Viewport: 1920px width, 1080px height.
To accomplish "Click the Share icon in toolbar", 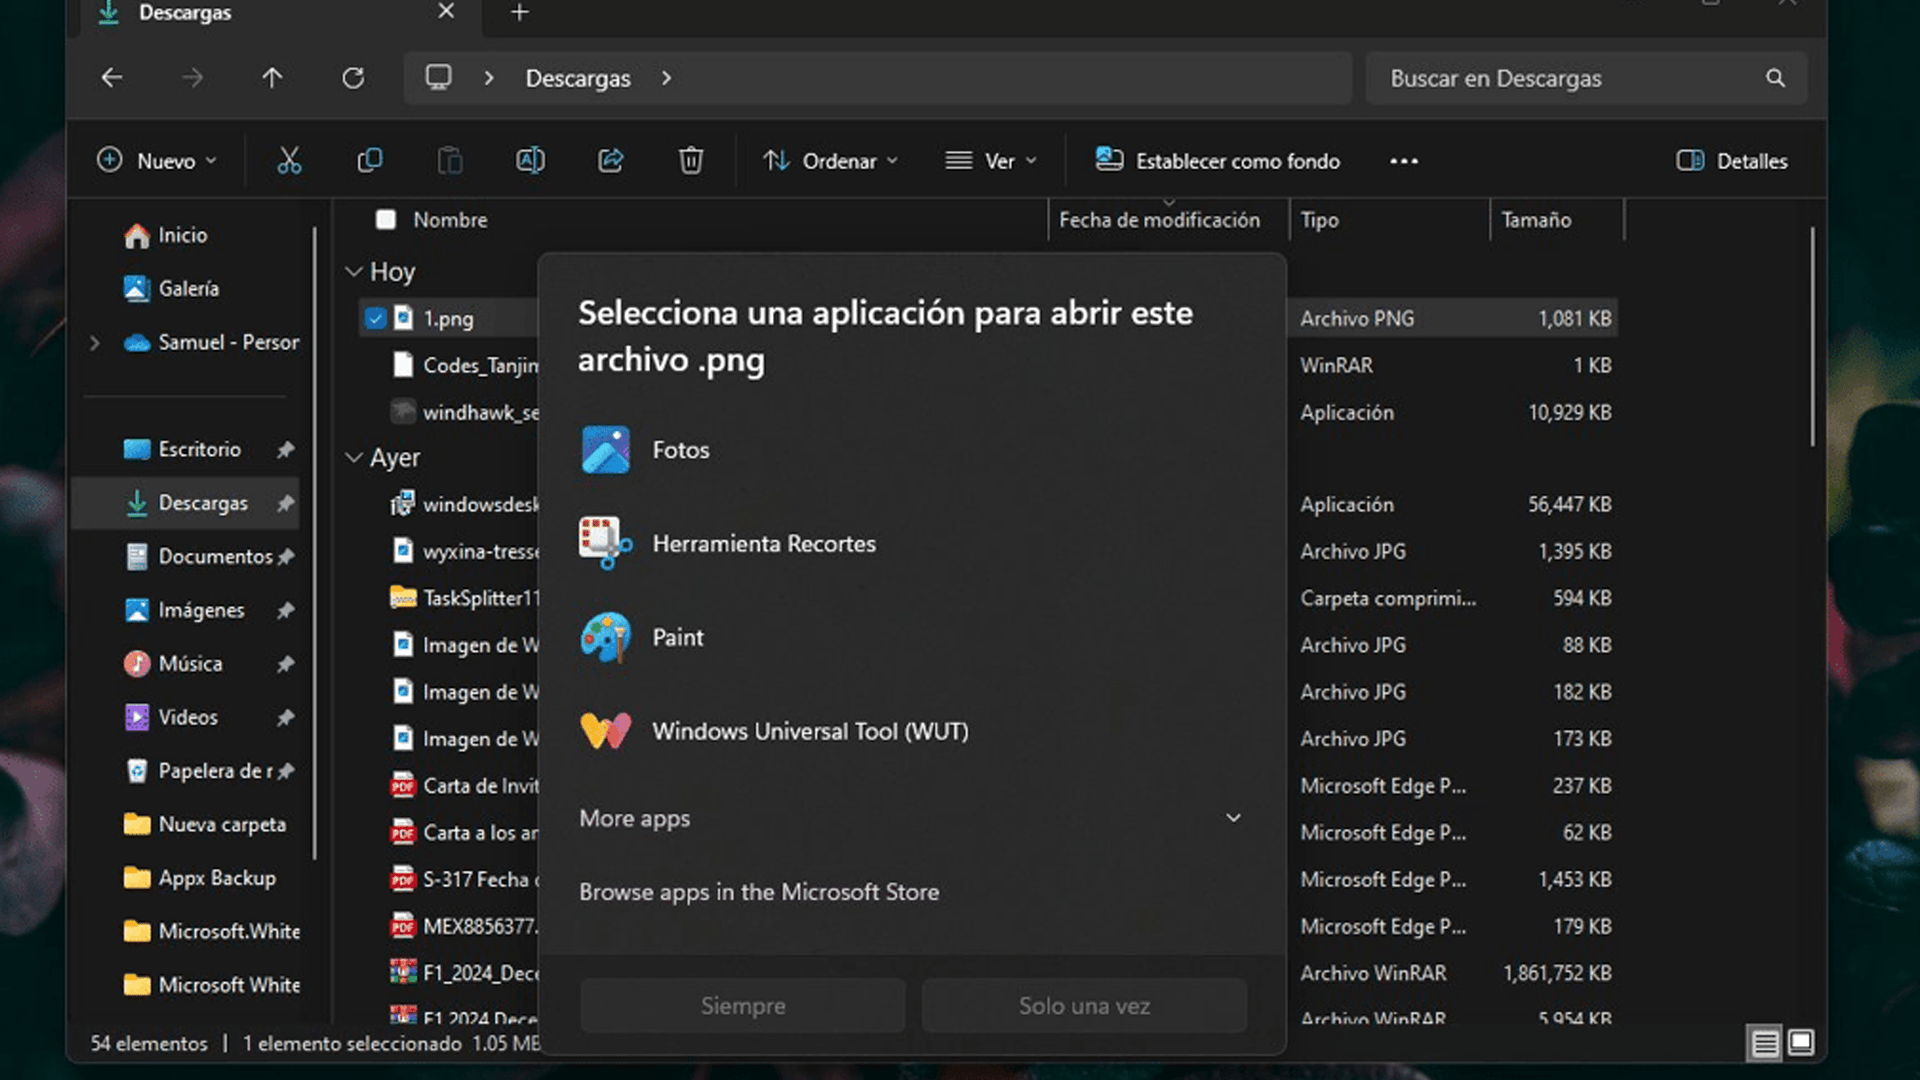I will point(610,160).
